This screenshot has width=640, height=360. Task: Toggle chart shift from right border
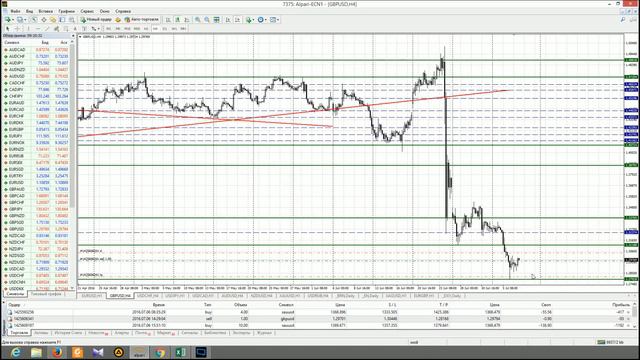237,20
